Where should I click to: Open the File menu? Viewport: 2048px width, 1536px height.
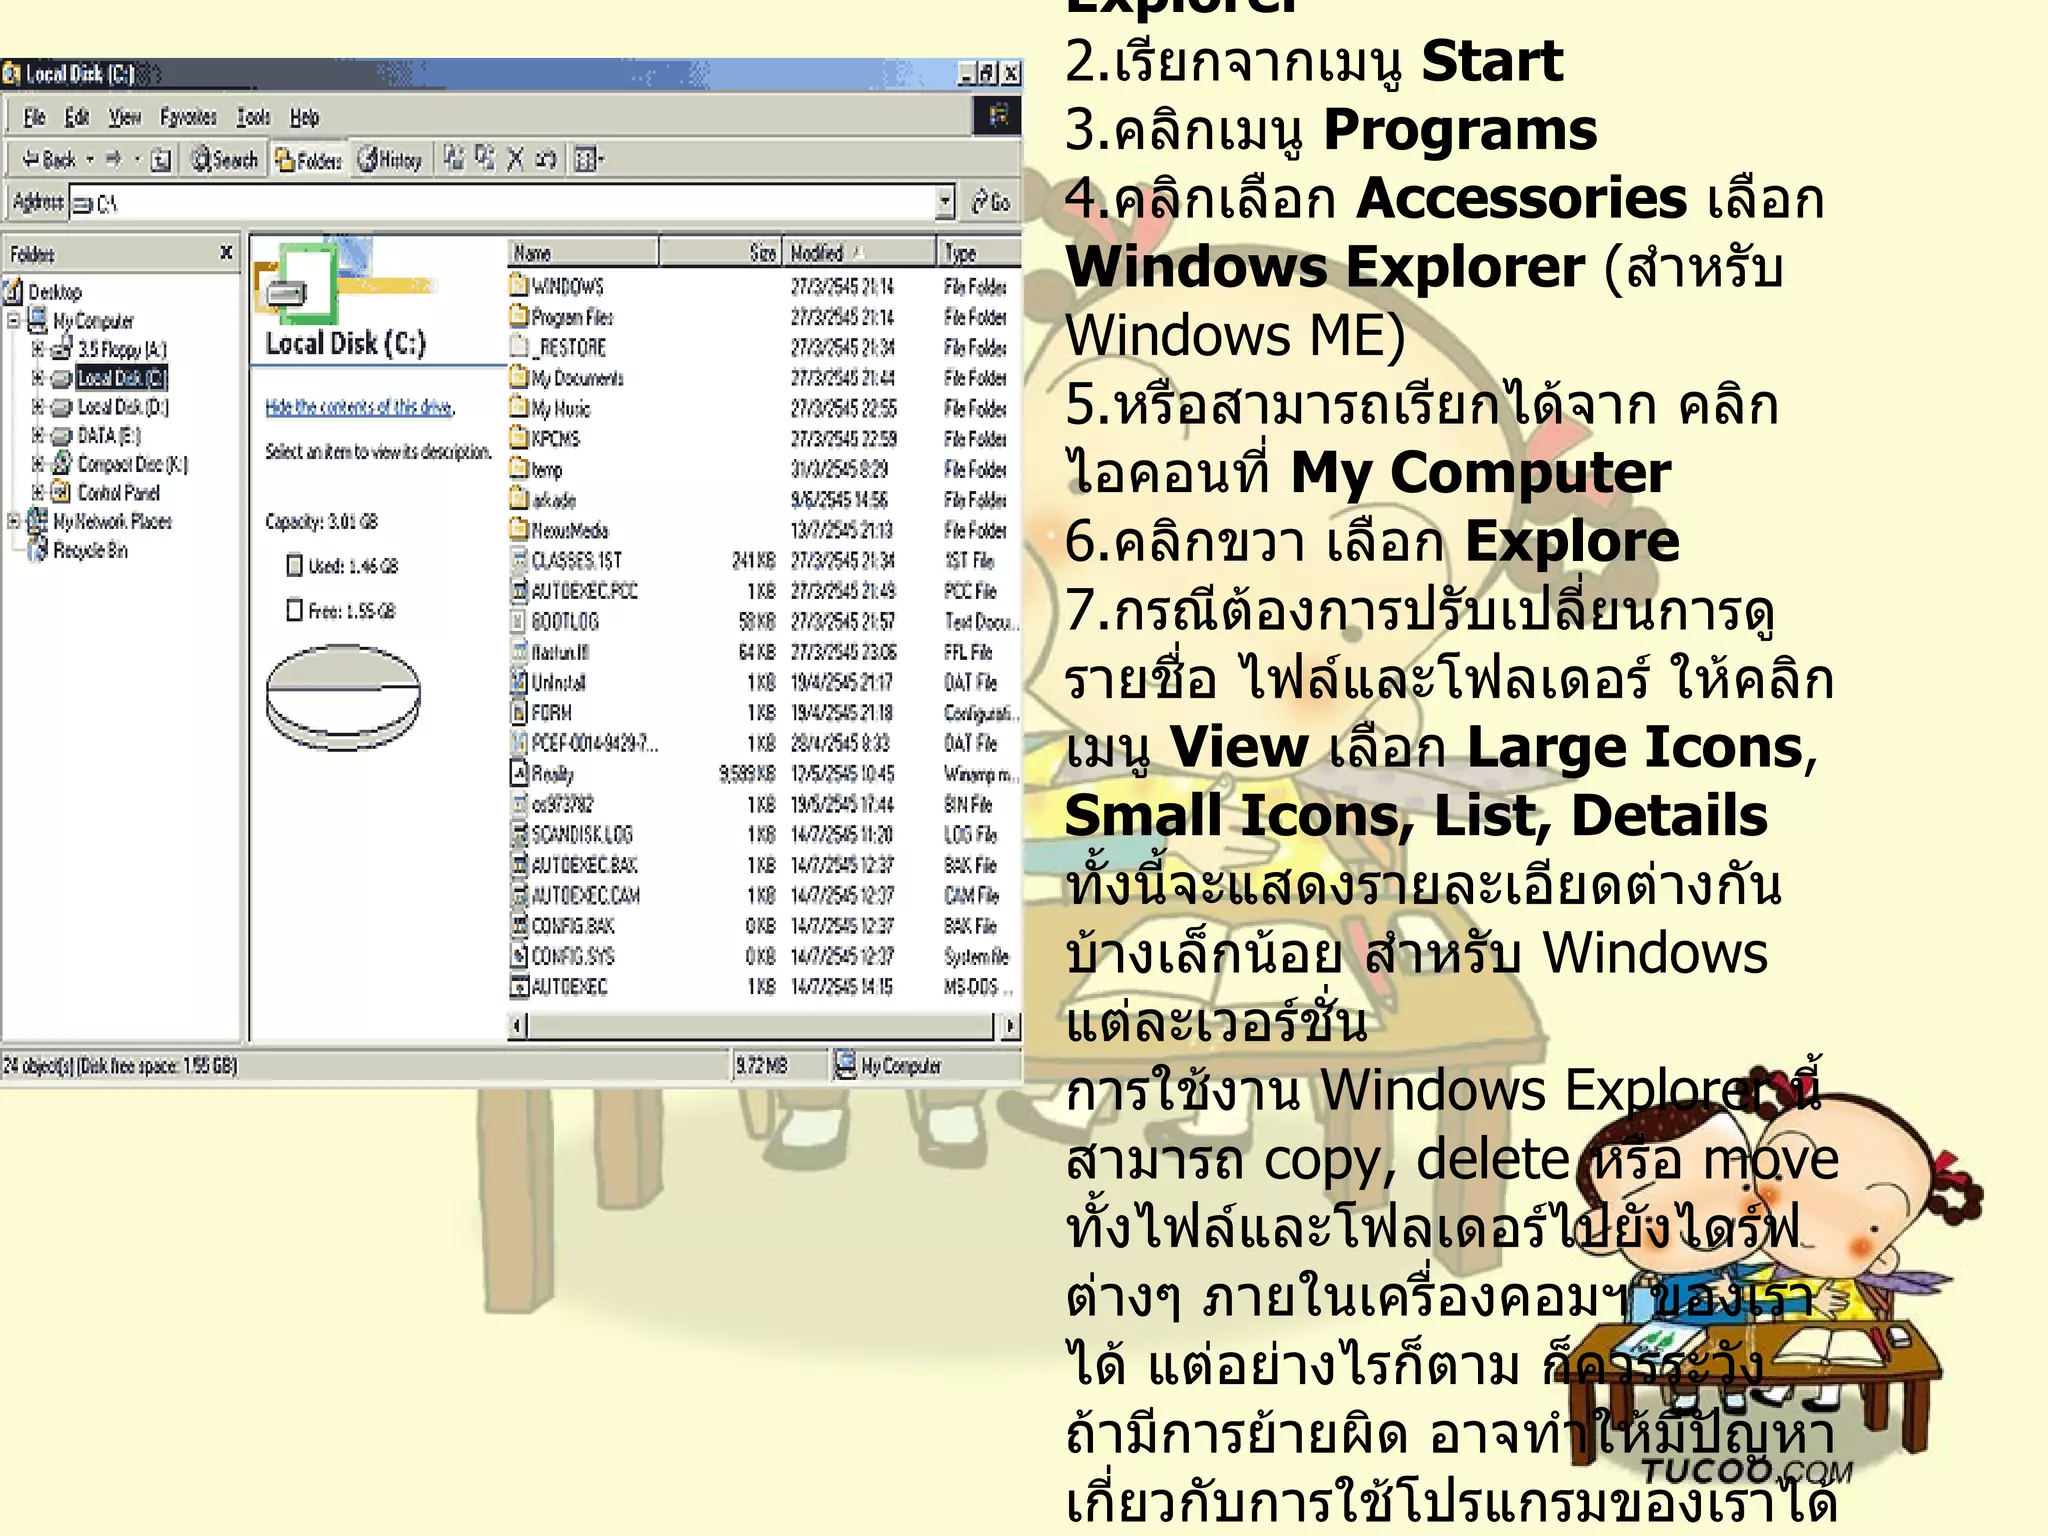(34, 117)
